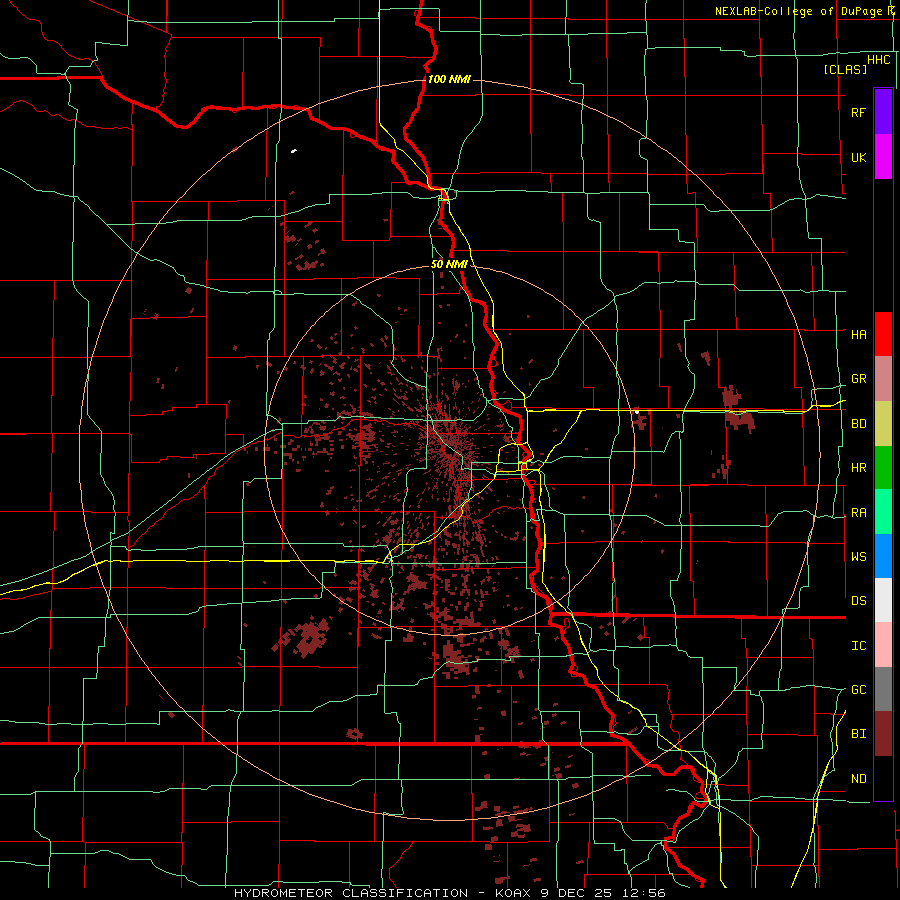This screenshot has width=900, height=900.
Task: Click the BI dark red legend swatch
Action: [883, 734]
